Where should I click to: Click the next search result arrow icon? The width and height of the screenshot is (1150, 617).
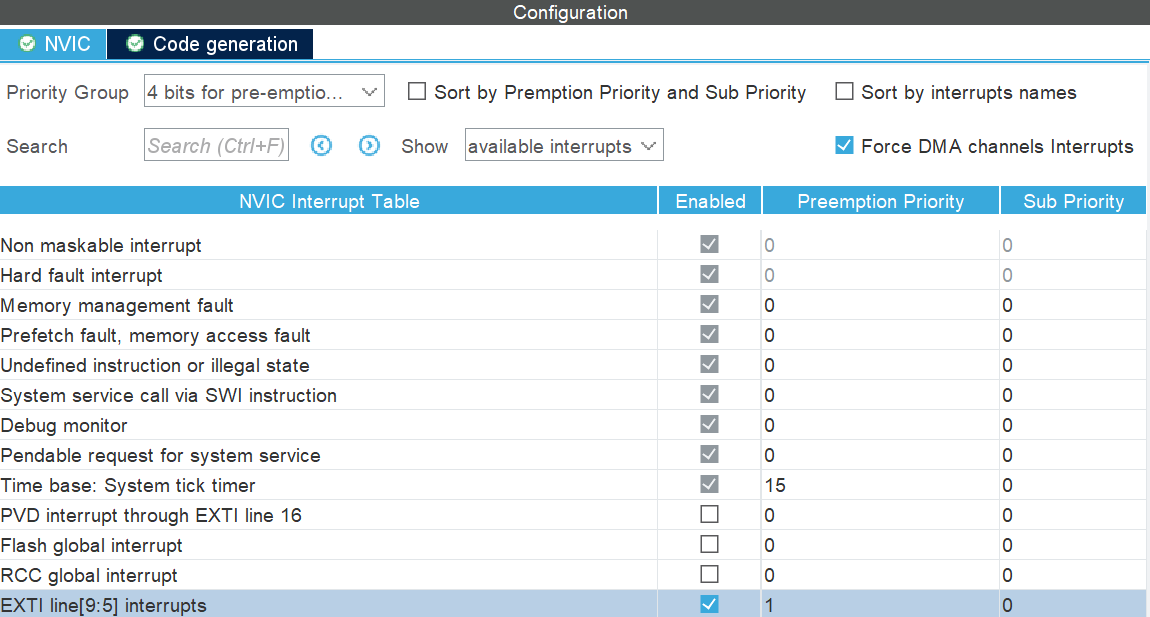[370, 146]
